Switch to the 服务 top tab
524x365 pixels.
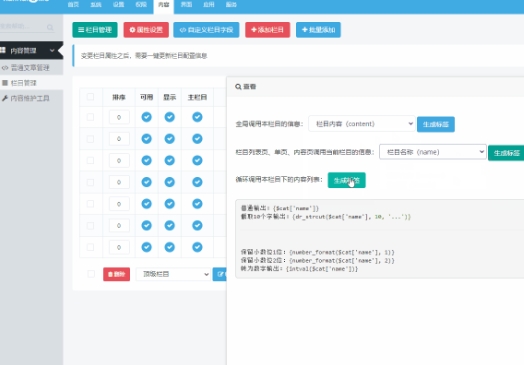(231, 5)
